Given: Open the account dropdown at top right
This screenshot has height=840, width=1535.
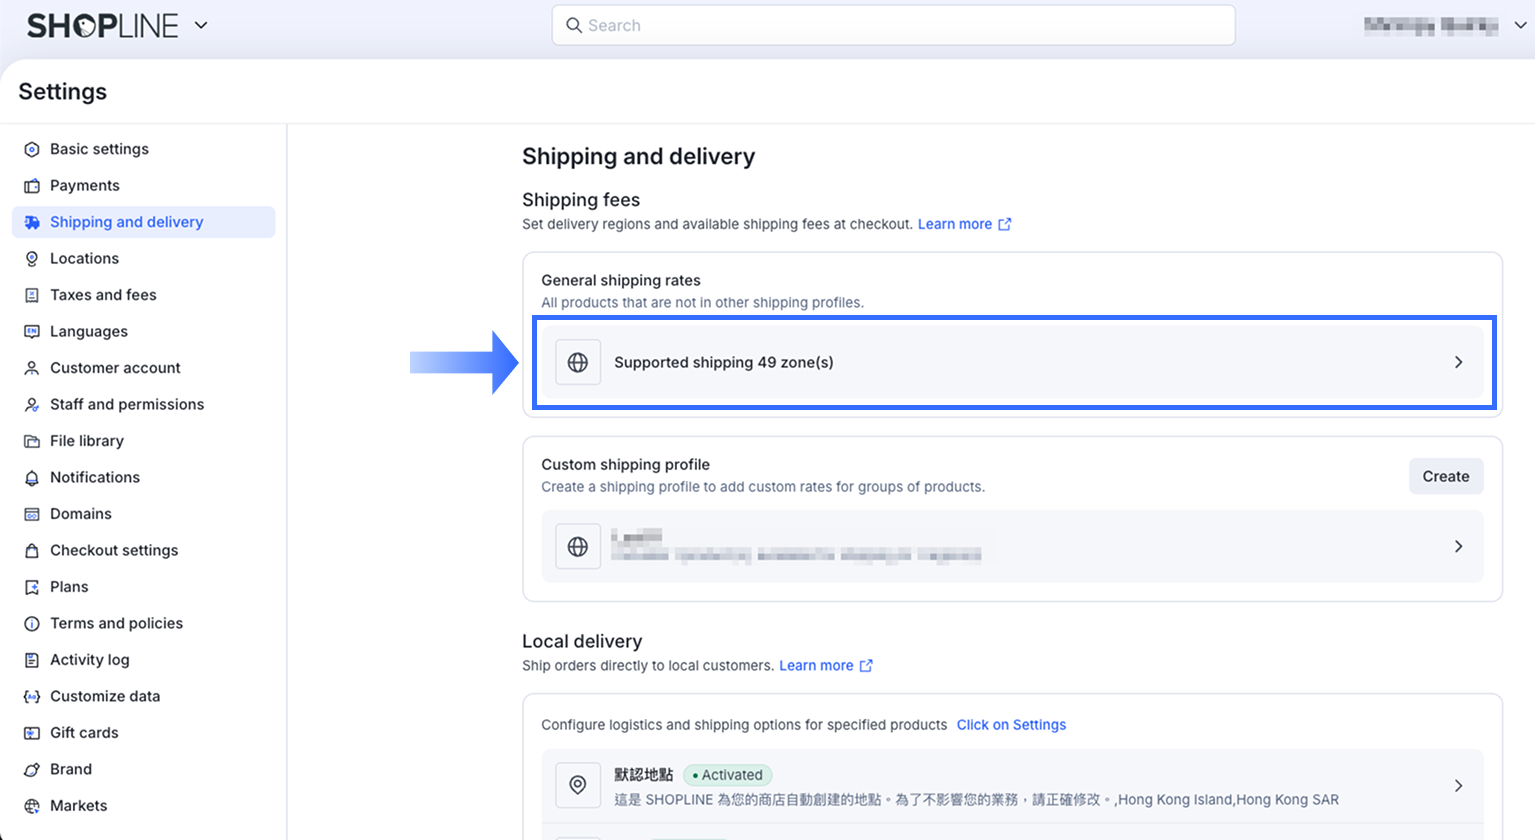Looking at the screenshot, I should pyautogui.click(x=1520, y=26).
